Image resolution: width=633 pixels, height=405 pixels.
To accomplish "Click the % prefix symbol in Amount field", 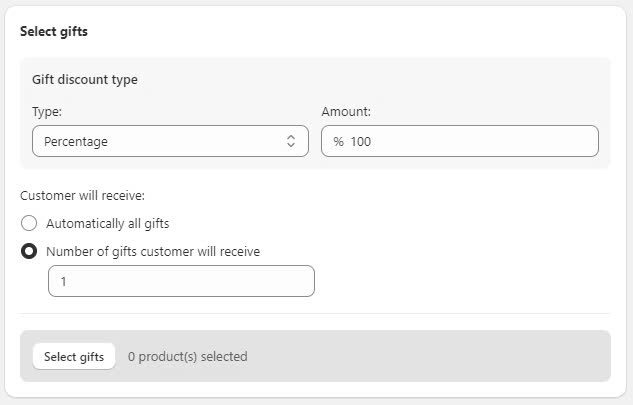I will tap(338, 142).
